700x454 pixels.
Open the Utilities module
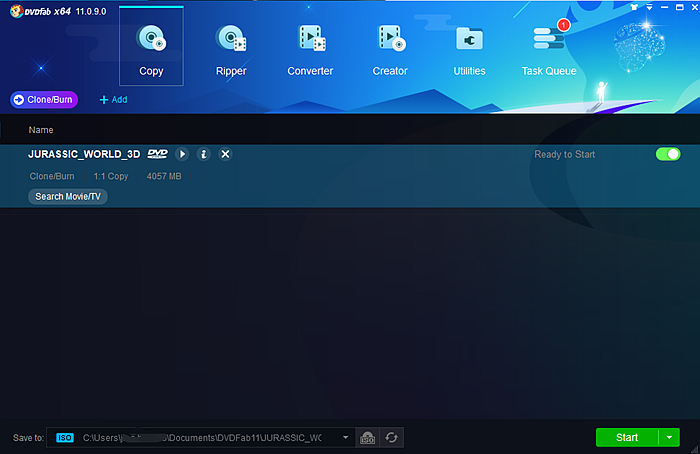(469, 50)
